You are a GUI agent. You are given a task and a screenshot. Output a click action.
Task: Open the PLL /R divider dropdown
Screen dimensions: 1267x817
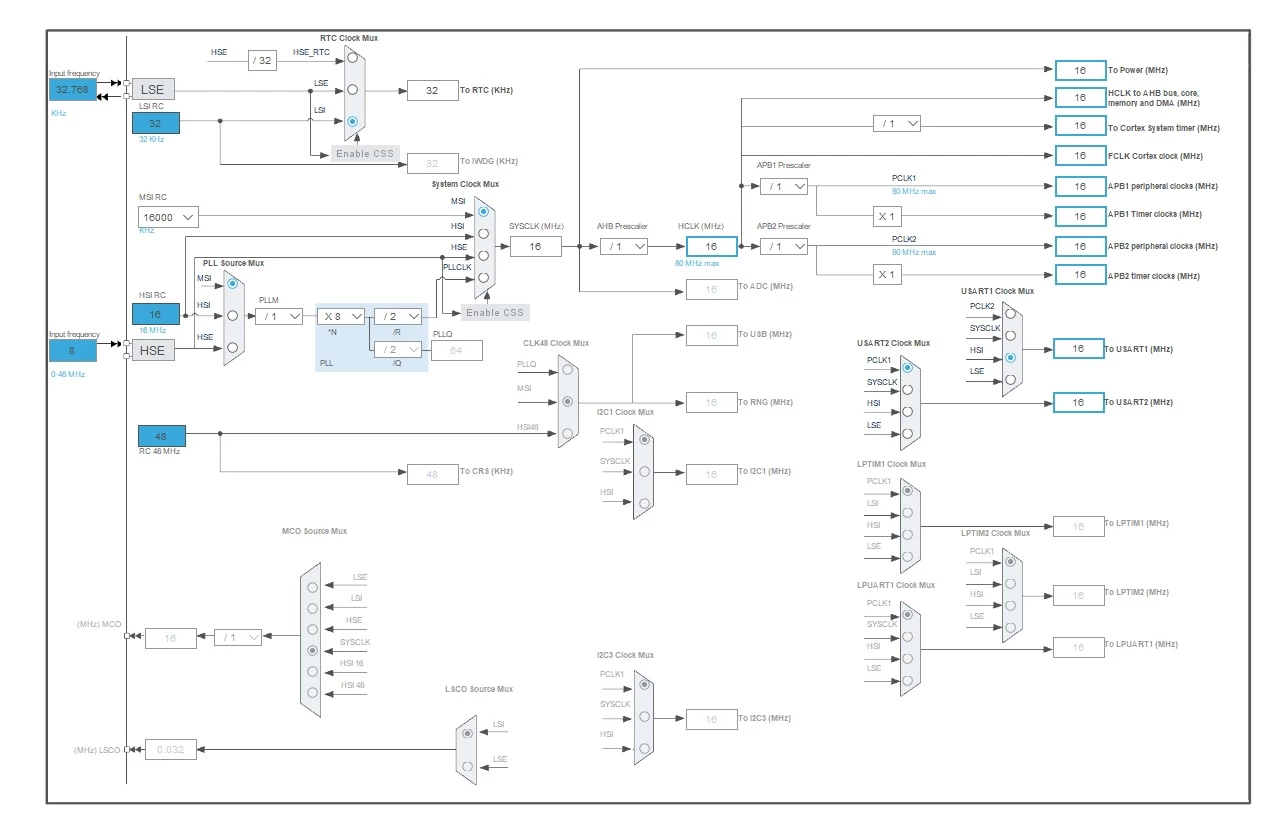pos(397,316)
